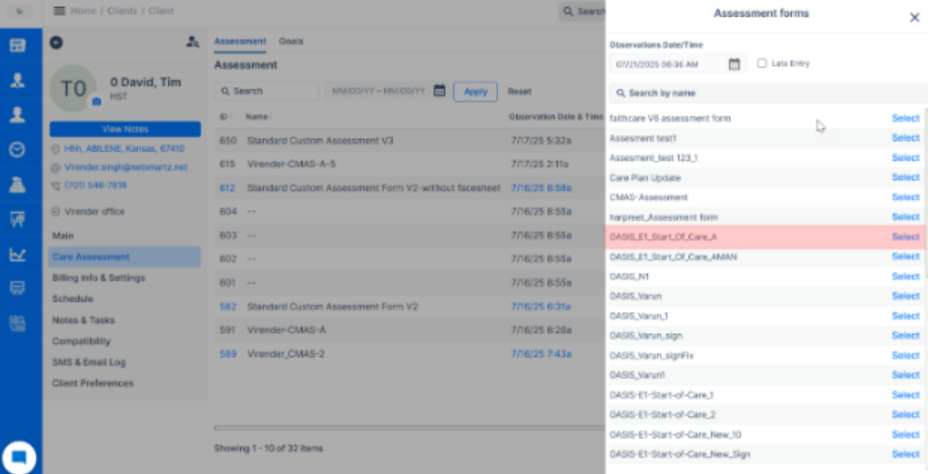928x474 pixels.
Task: Click the Search by name field
Action: click(765, 93)
